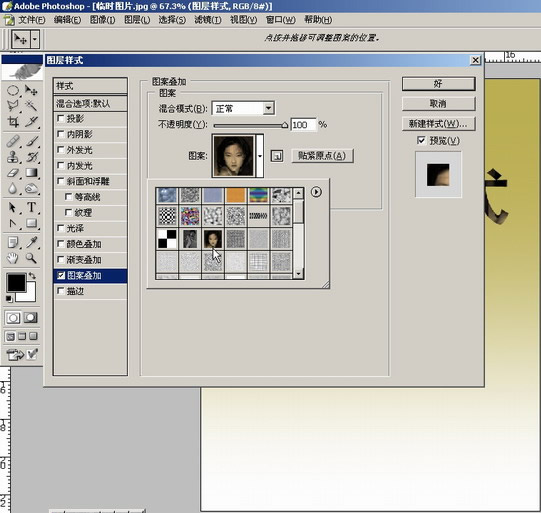Select the Slice tool
The image size is (541, 513).
pyautogui.click(x=31, y=121)
